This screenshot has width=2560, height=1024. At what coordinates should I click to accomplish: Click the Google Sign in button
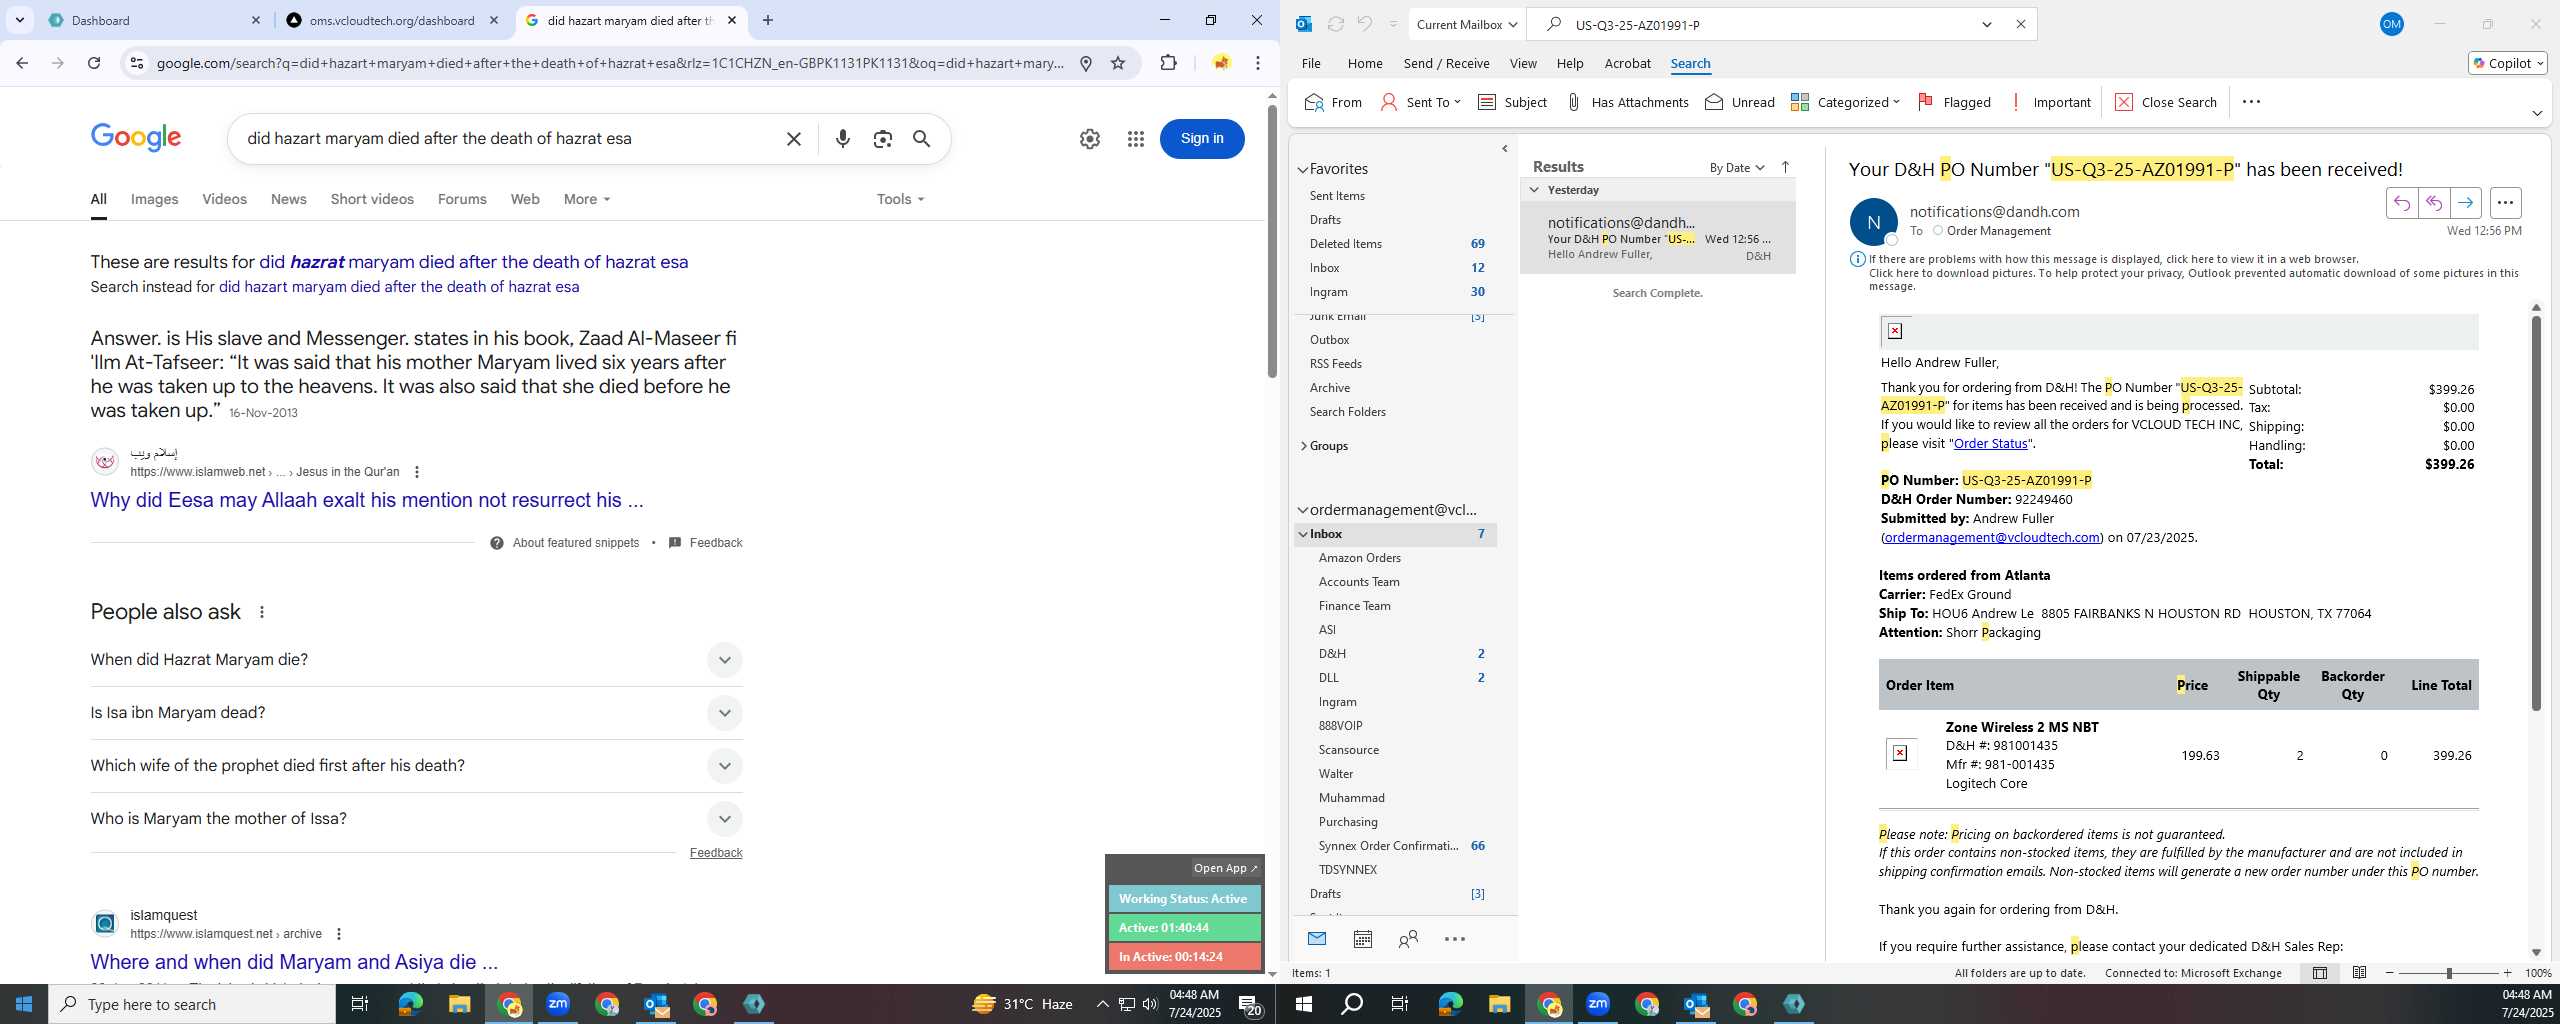coord(1202,139)
